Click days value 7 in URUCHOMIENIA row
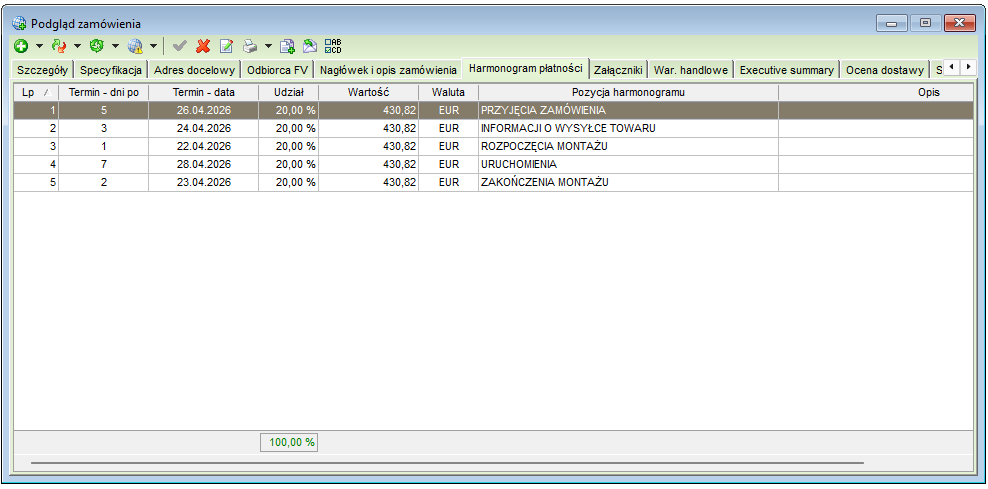The height and width of the screenshot is (489, 988). point(103,164)
